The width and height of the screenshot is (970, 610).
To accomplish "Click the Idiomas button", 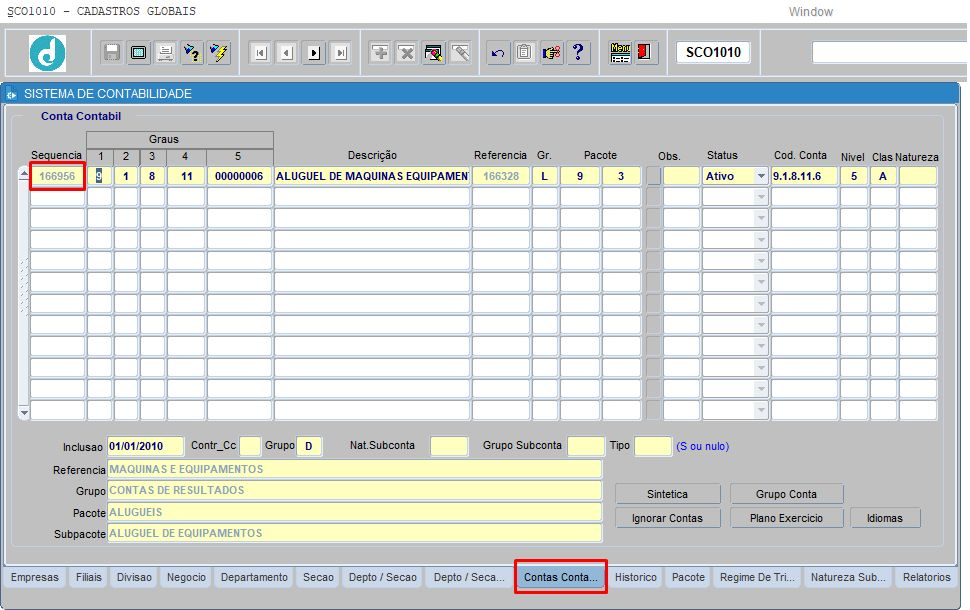I will 885,518.
